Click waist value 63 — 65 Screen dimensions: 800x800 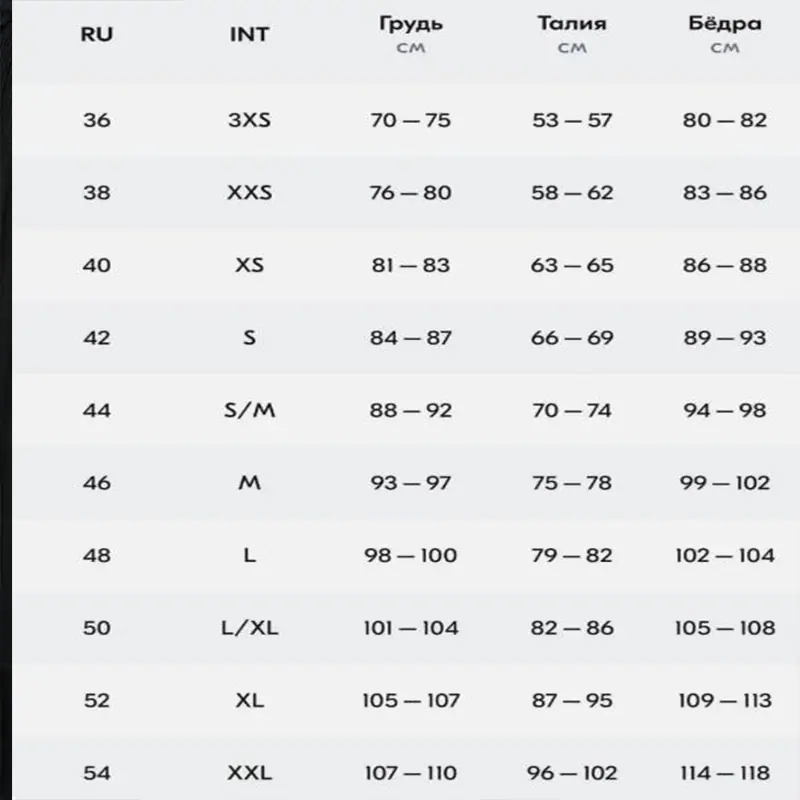coord(572,265)
